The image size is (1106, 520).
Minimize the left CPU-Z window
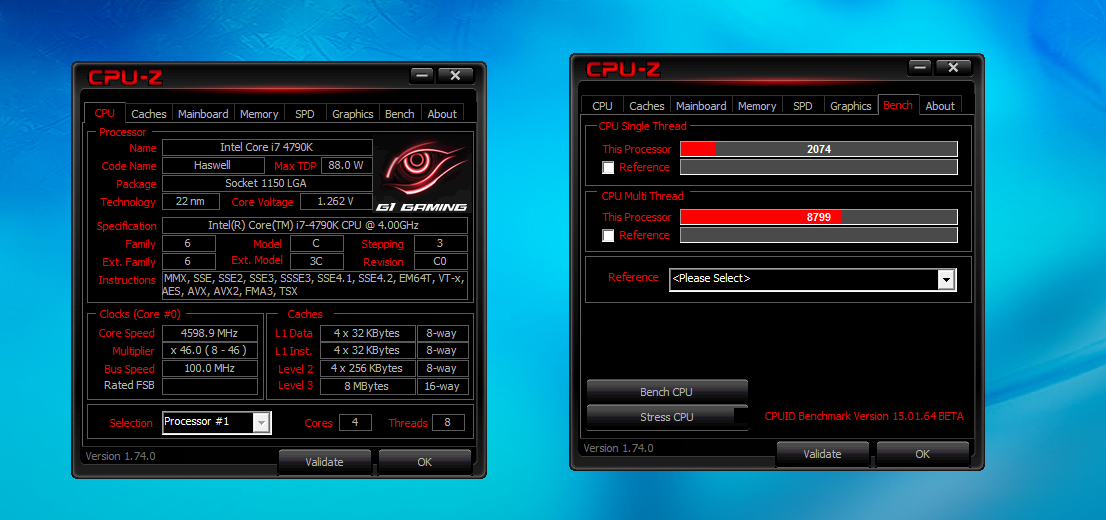click(x=422, y=75)
